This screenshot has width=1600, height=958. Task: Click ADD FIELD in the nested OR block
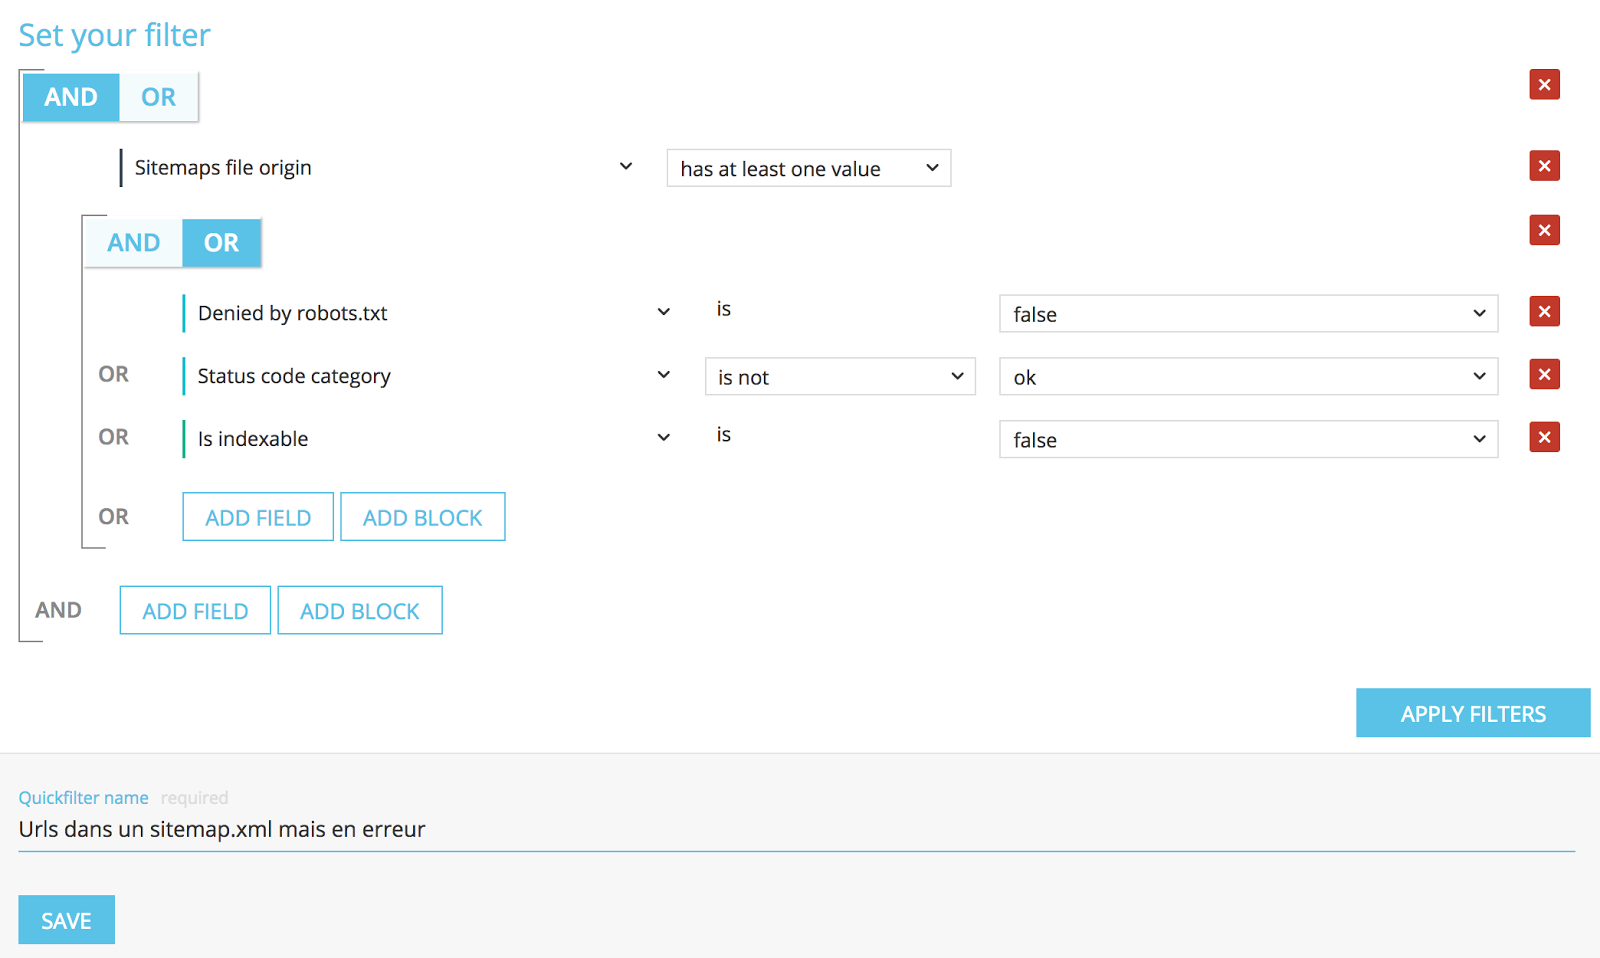tap(258, 517)
